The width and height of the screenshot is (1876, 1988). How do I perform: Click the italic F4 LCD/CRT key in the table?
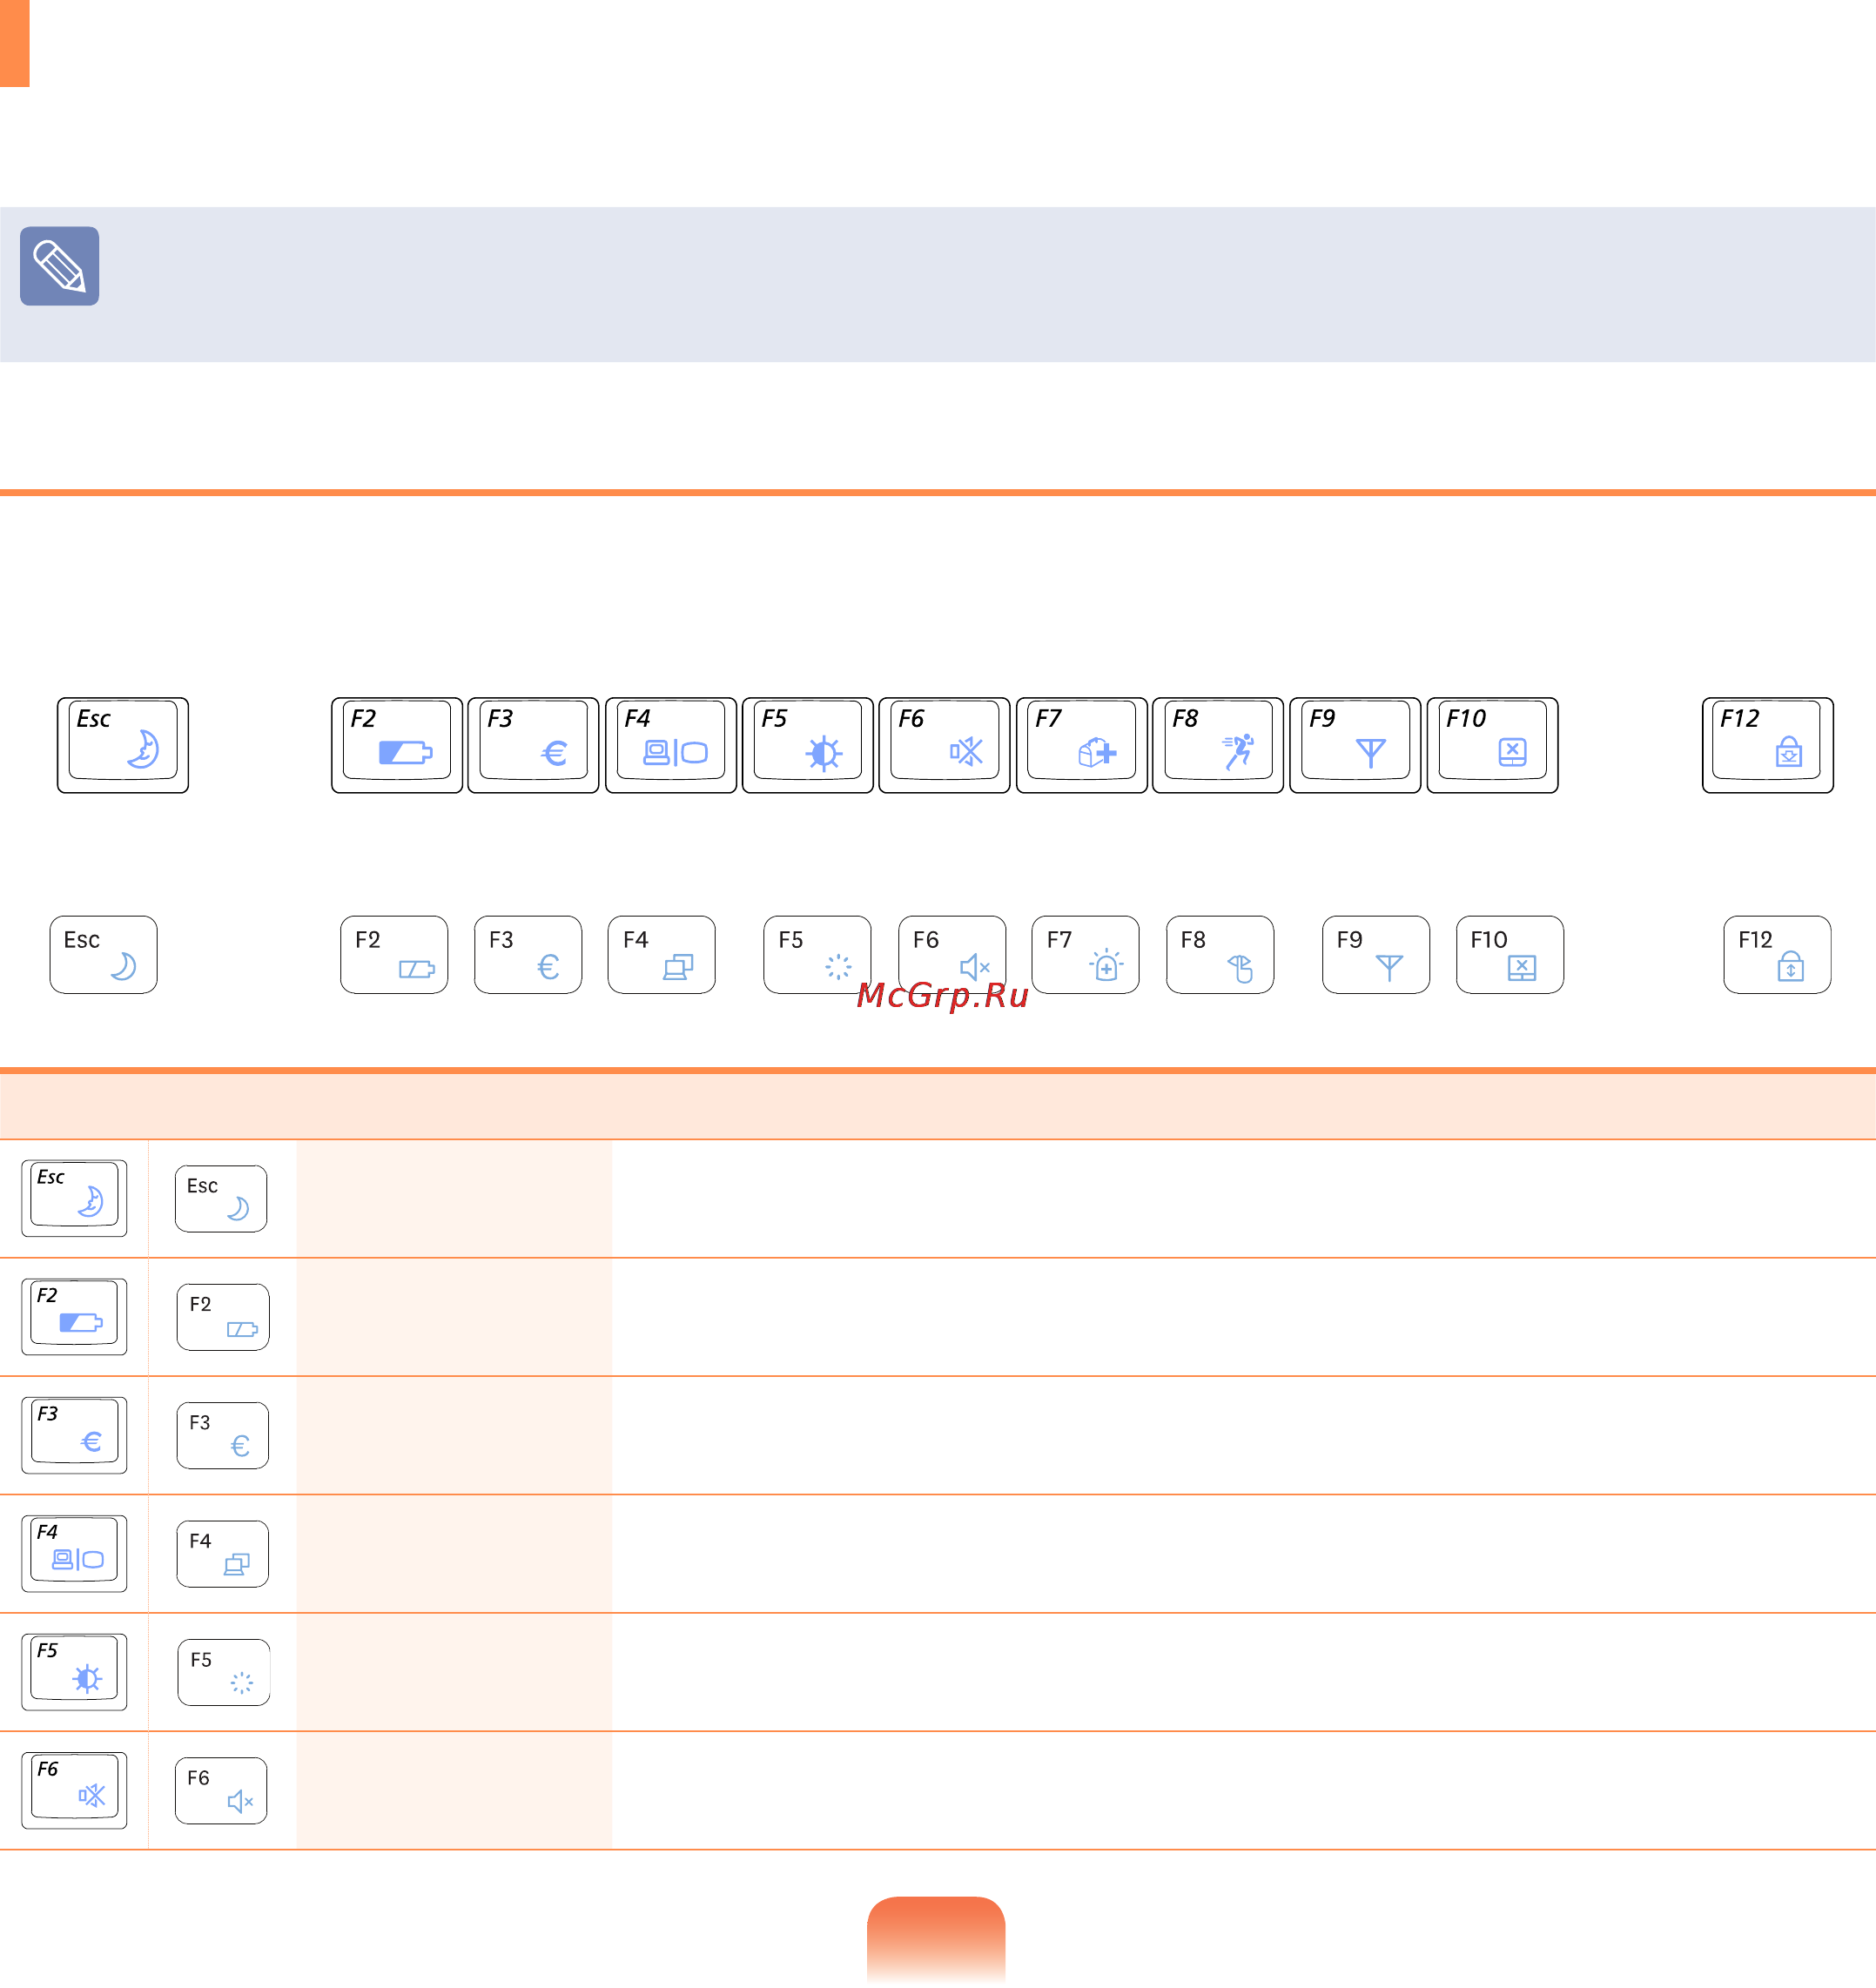[74, 1553]
